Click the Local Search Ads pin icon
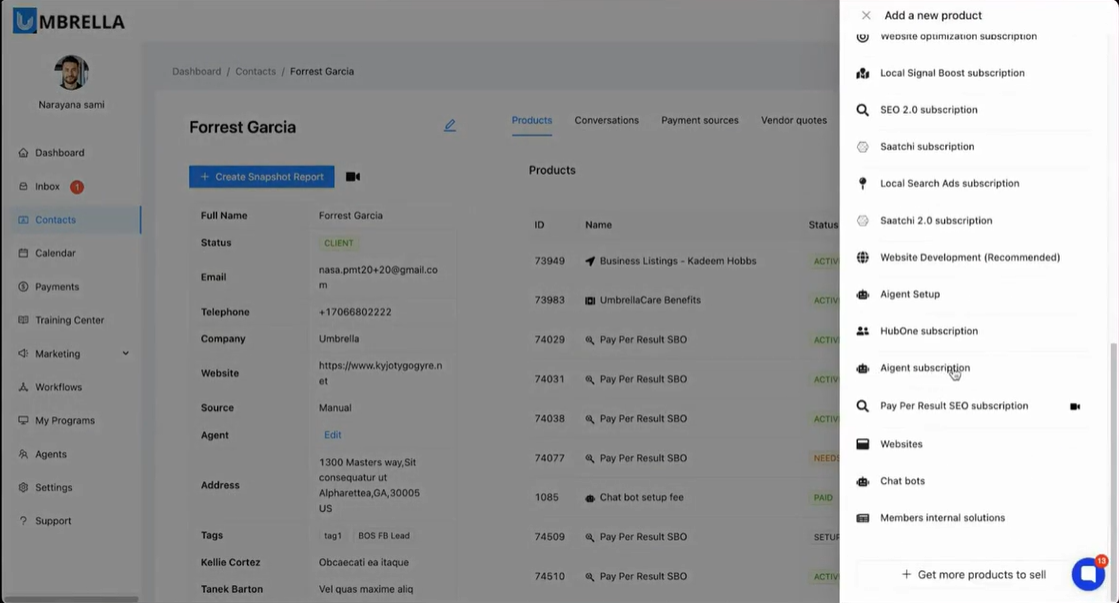This screenshot has height=603, width=1119. tap(862, 184)
